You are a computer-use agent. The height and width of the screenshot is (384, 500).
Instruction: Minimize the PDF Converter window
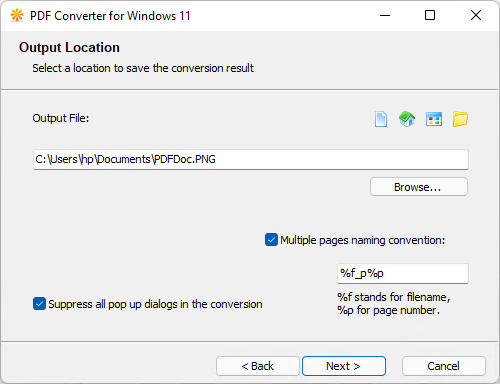(385, 15)
